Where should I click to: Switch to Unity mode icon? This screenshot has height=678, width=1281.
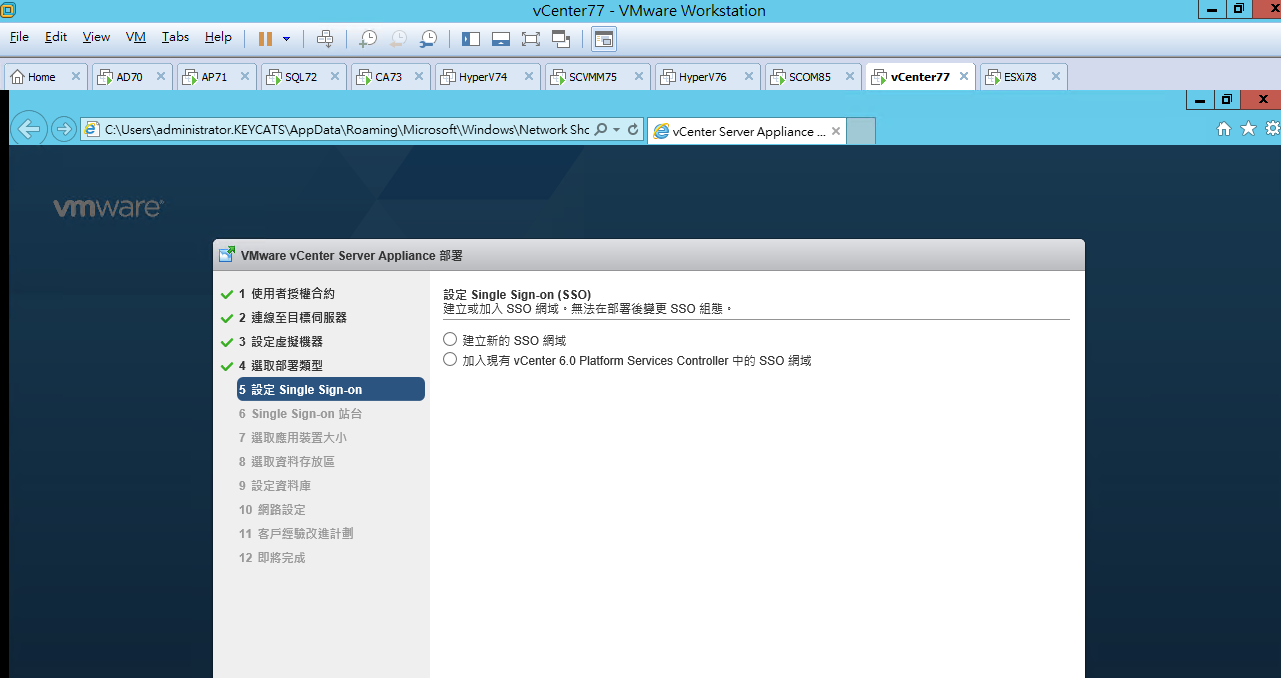click(x=561, y=39)
